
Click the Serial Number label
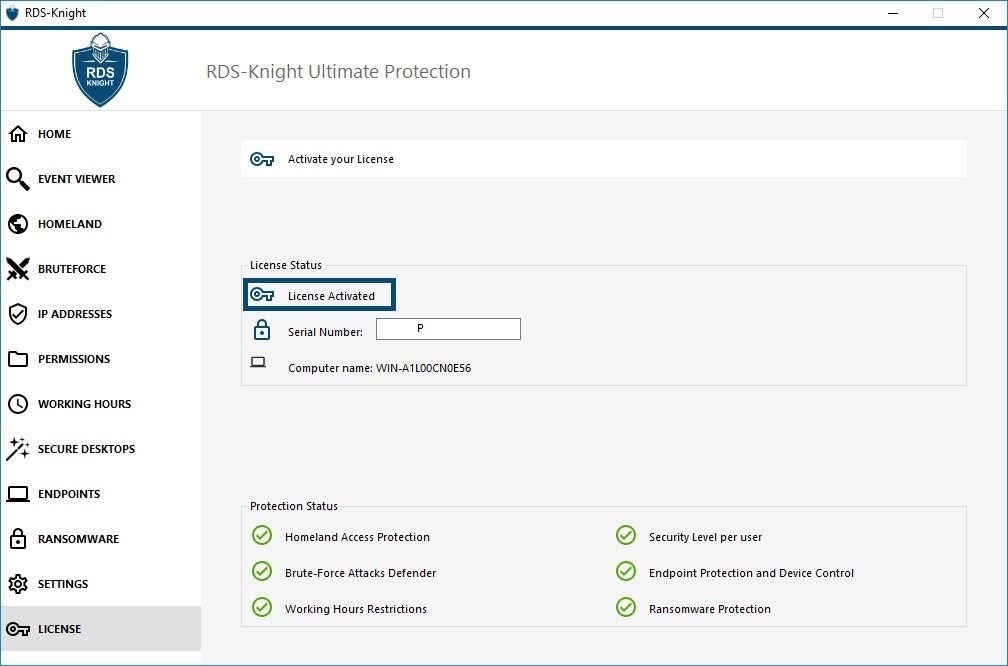coord(325,332)
